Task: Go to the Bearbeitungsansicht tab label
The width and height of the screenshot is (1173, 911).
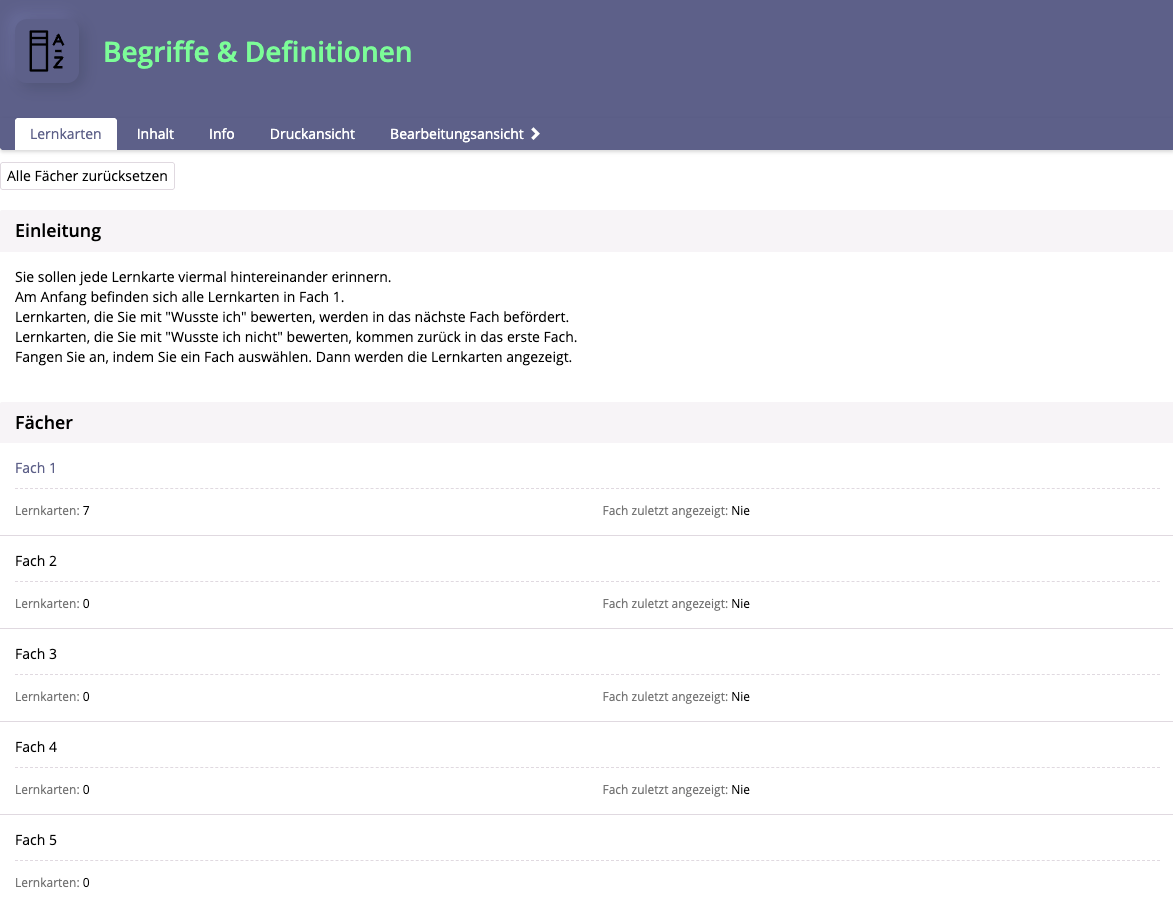Action: point(456,134)
